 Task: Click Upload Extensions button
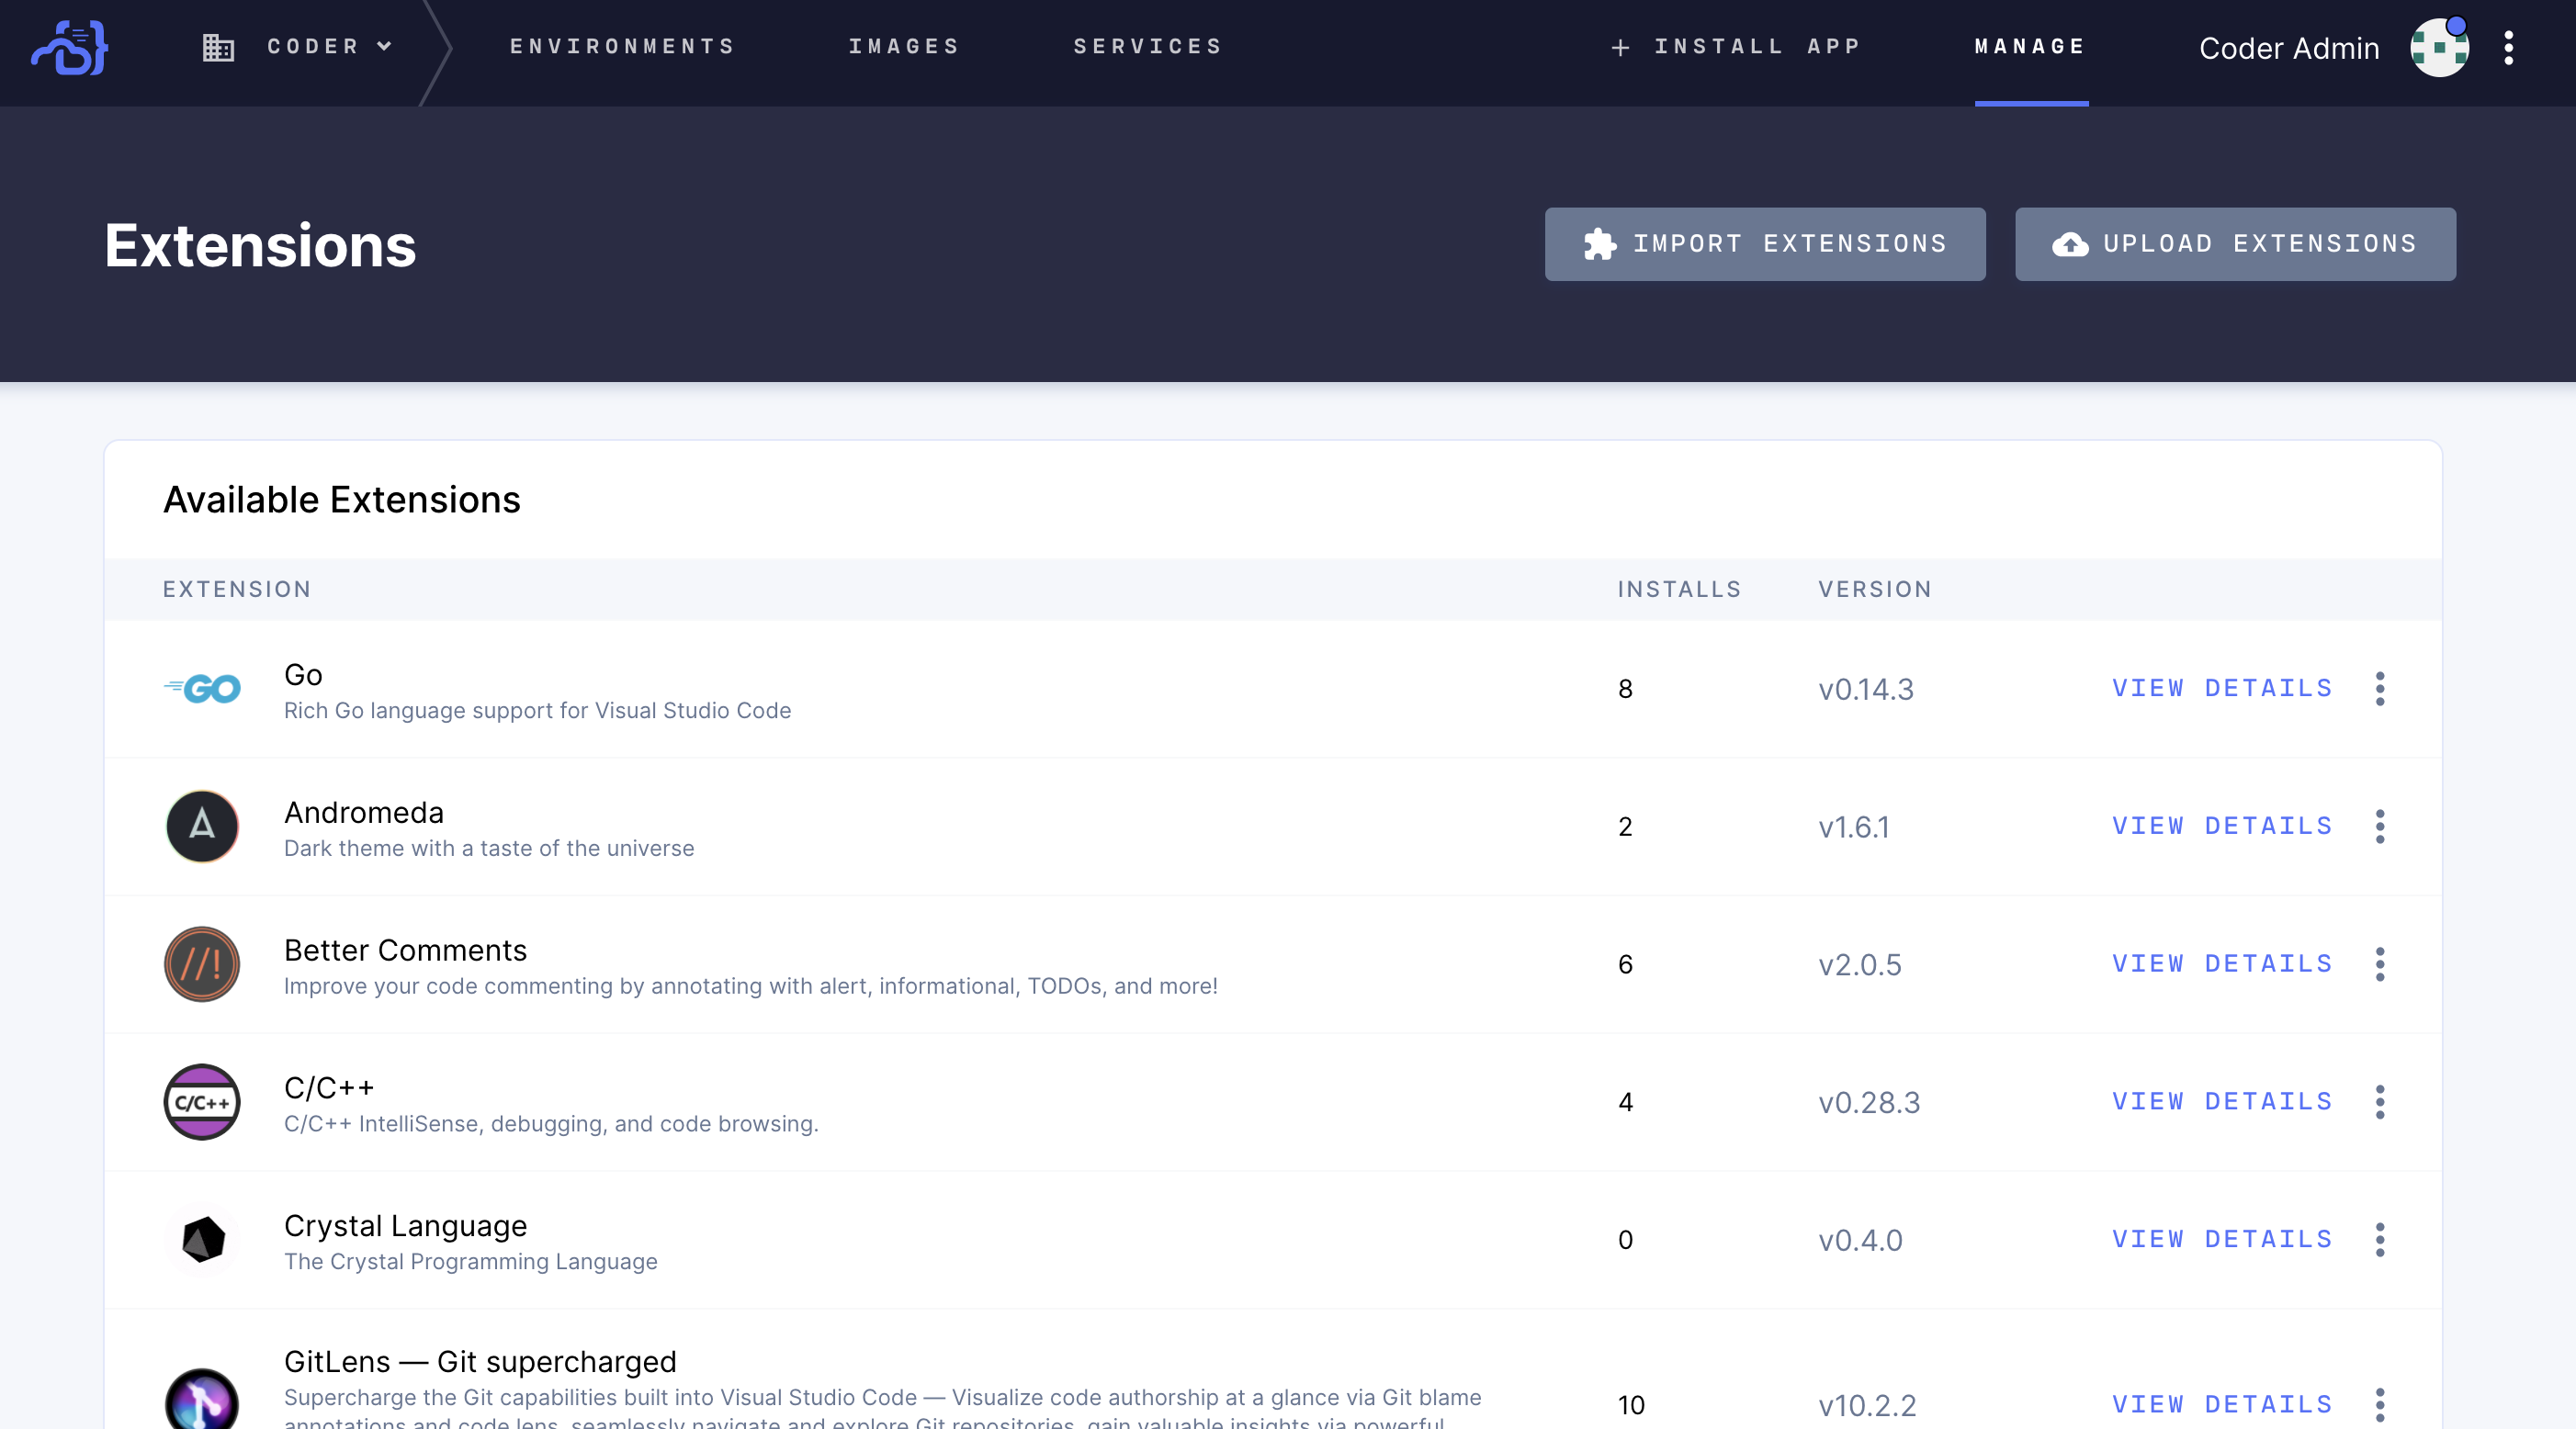[x=2234, y=244]
